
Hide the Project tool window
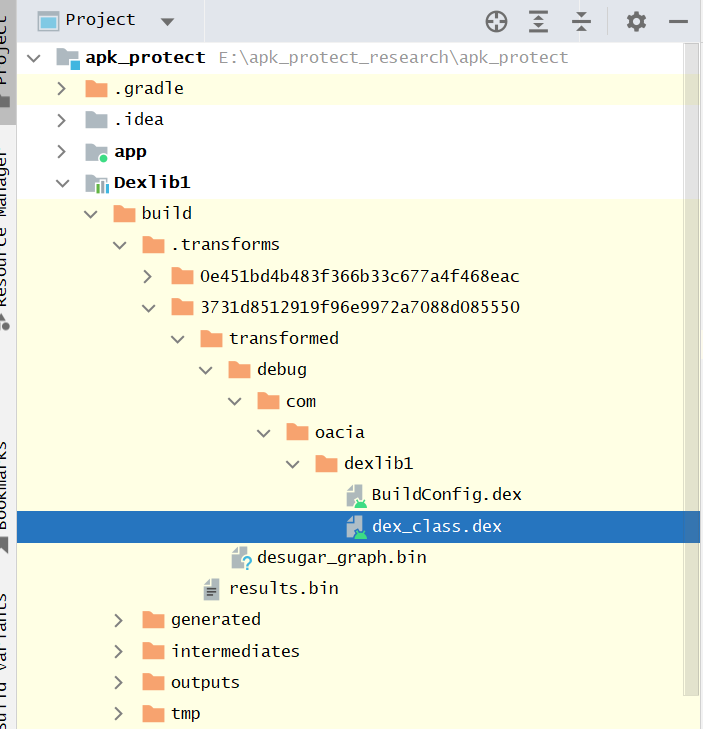pyautogui.click(x=678, y=21)
